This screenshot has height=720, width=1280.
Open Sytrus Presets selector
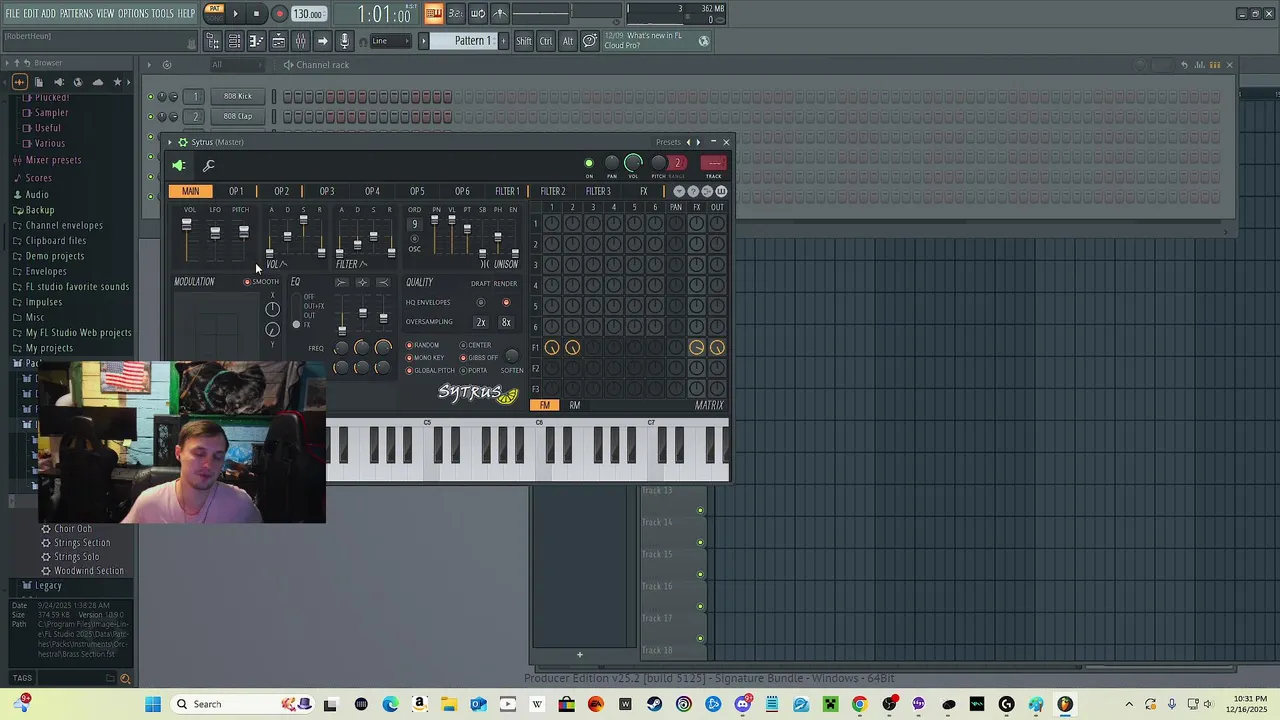coord(668,142)
